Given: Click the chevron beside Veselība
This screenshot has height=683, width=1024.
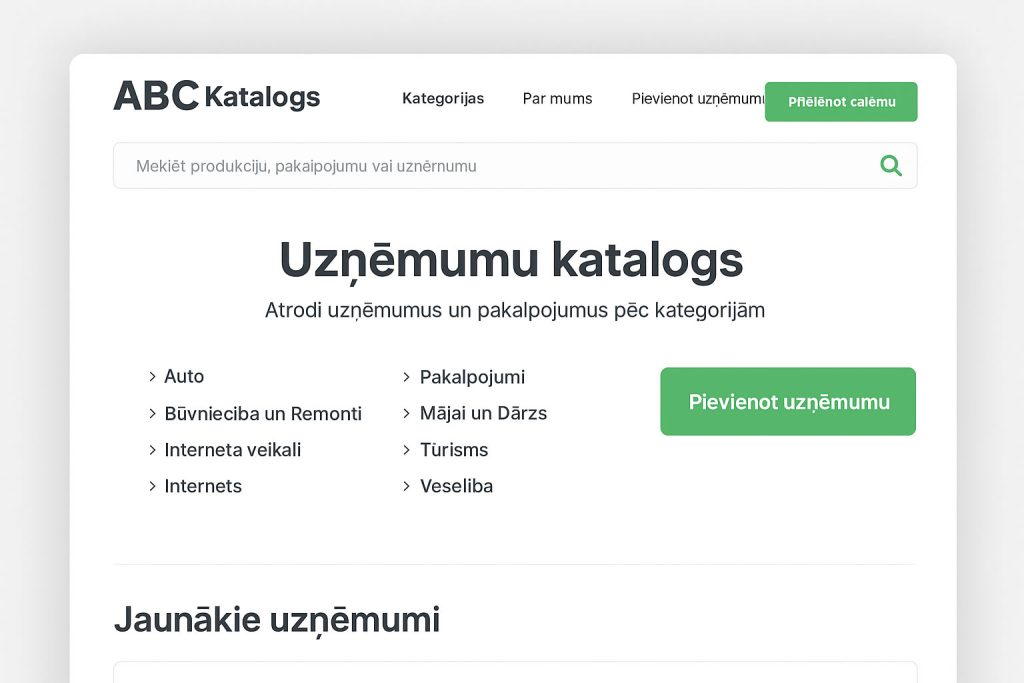Looking at the screenshot, I should click(407, 486).
